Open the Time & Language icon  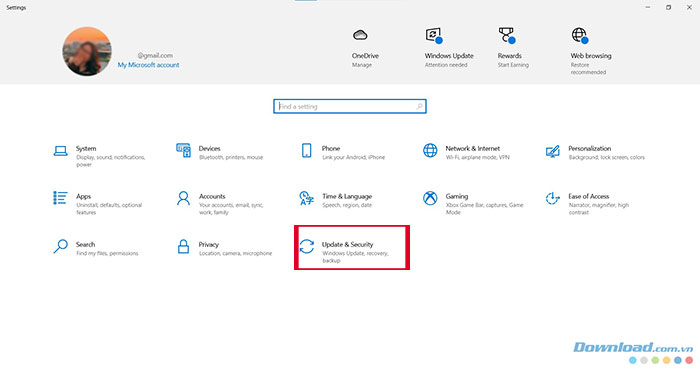coord(307,198)
